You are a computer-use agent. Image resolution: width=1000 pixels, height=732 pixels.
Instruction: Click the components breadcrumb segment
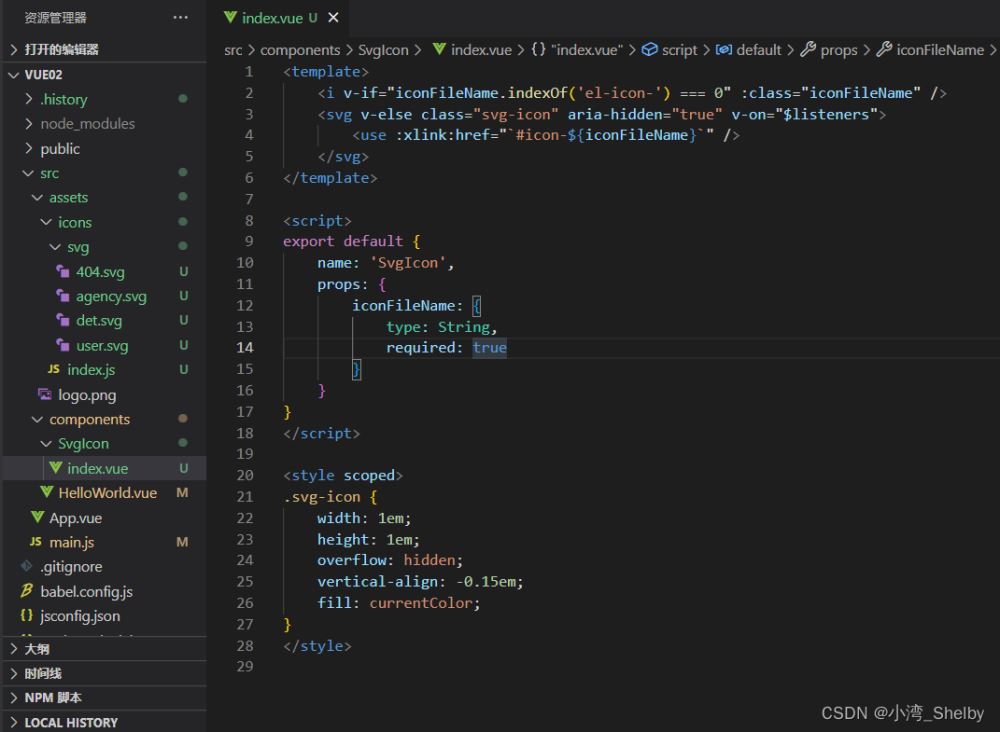pyautogui.click(x=300, y=50)
